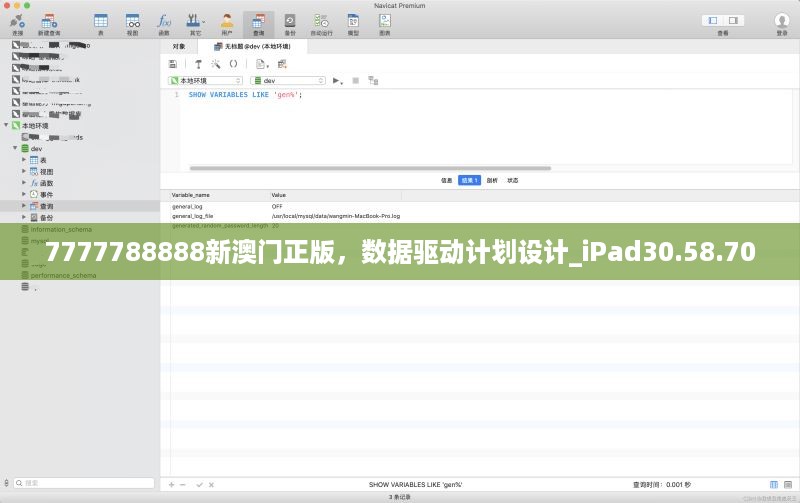Switch to the 信息 result tab
Image resolution: width=800 pixels, height=503 pixels.
(446, 180)
